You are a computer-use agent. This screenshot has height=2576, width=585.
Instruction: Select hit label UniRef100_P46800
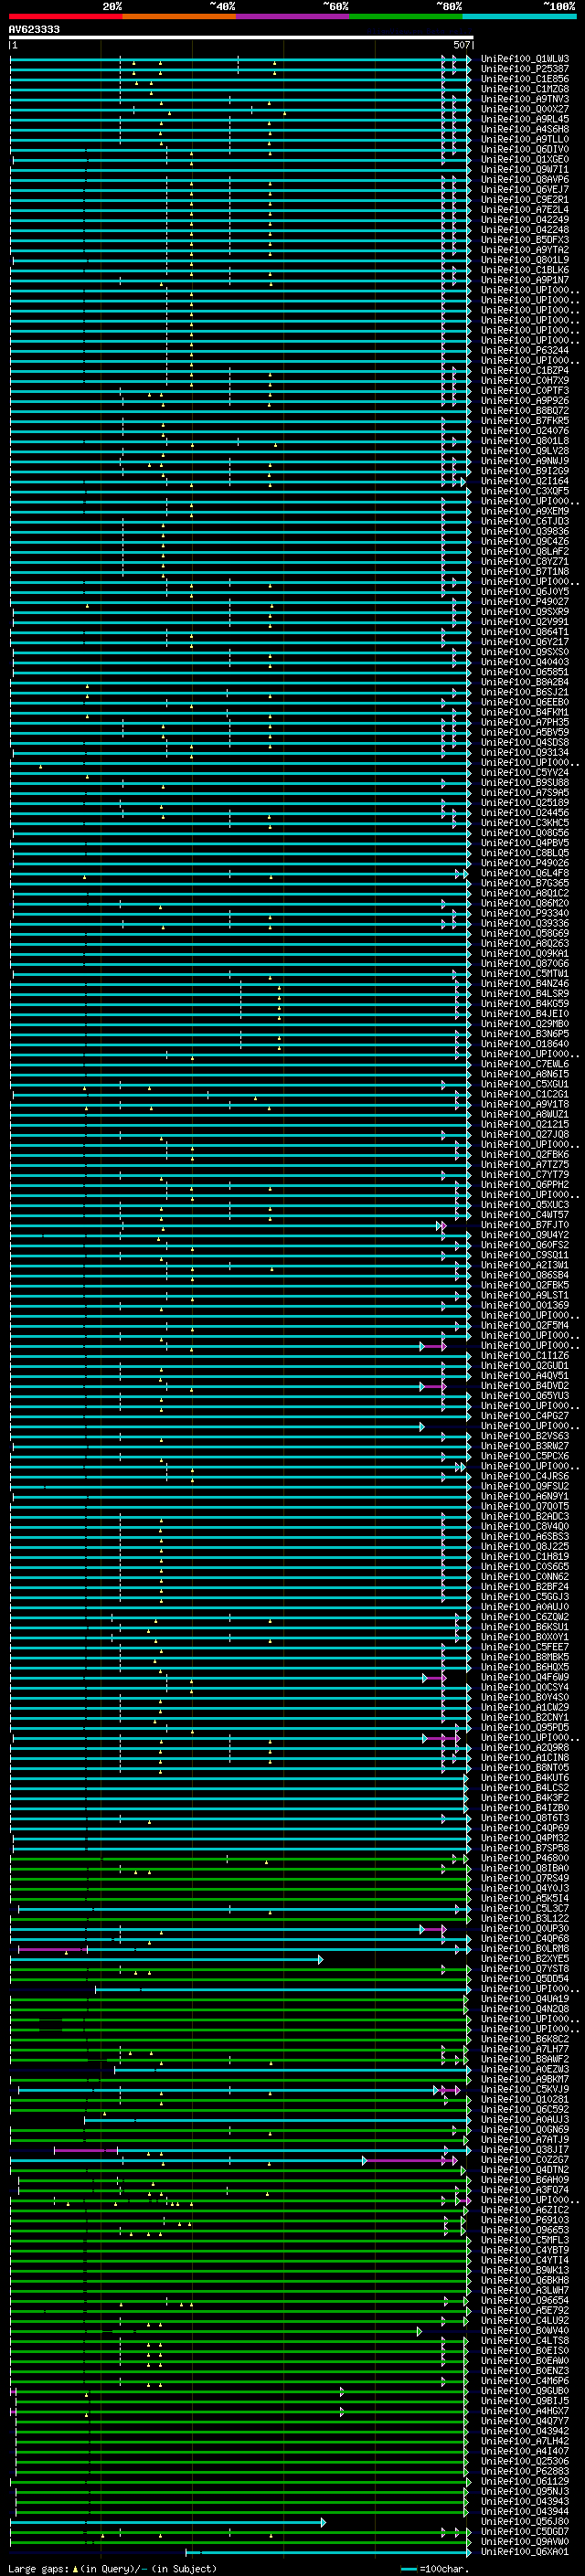pos(525,1858)
